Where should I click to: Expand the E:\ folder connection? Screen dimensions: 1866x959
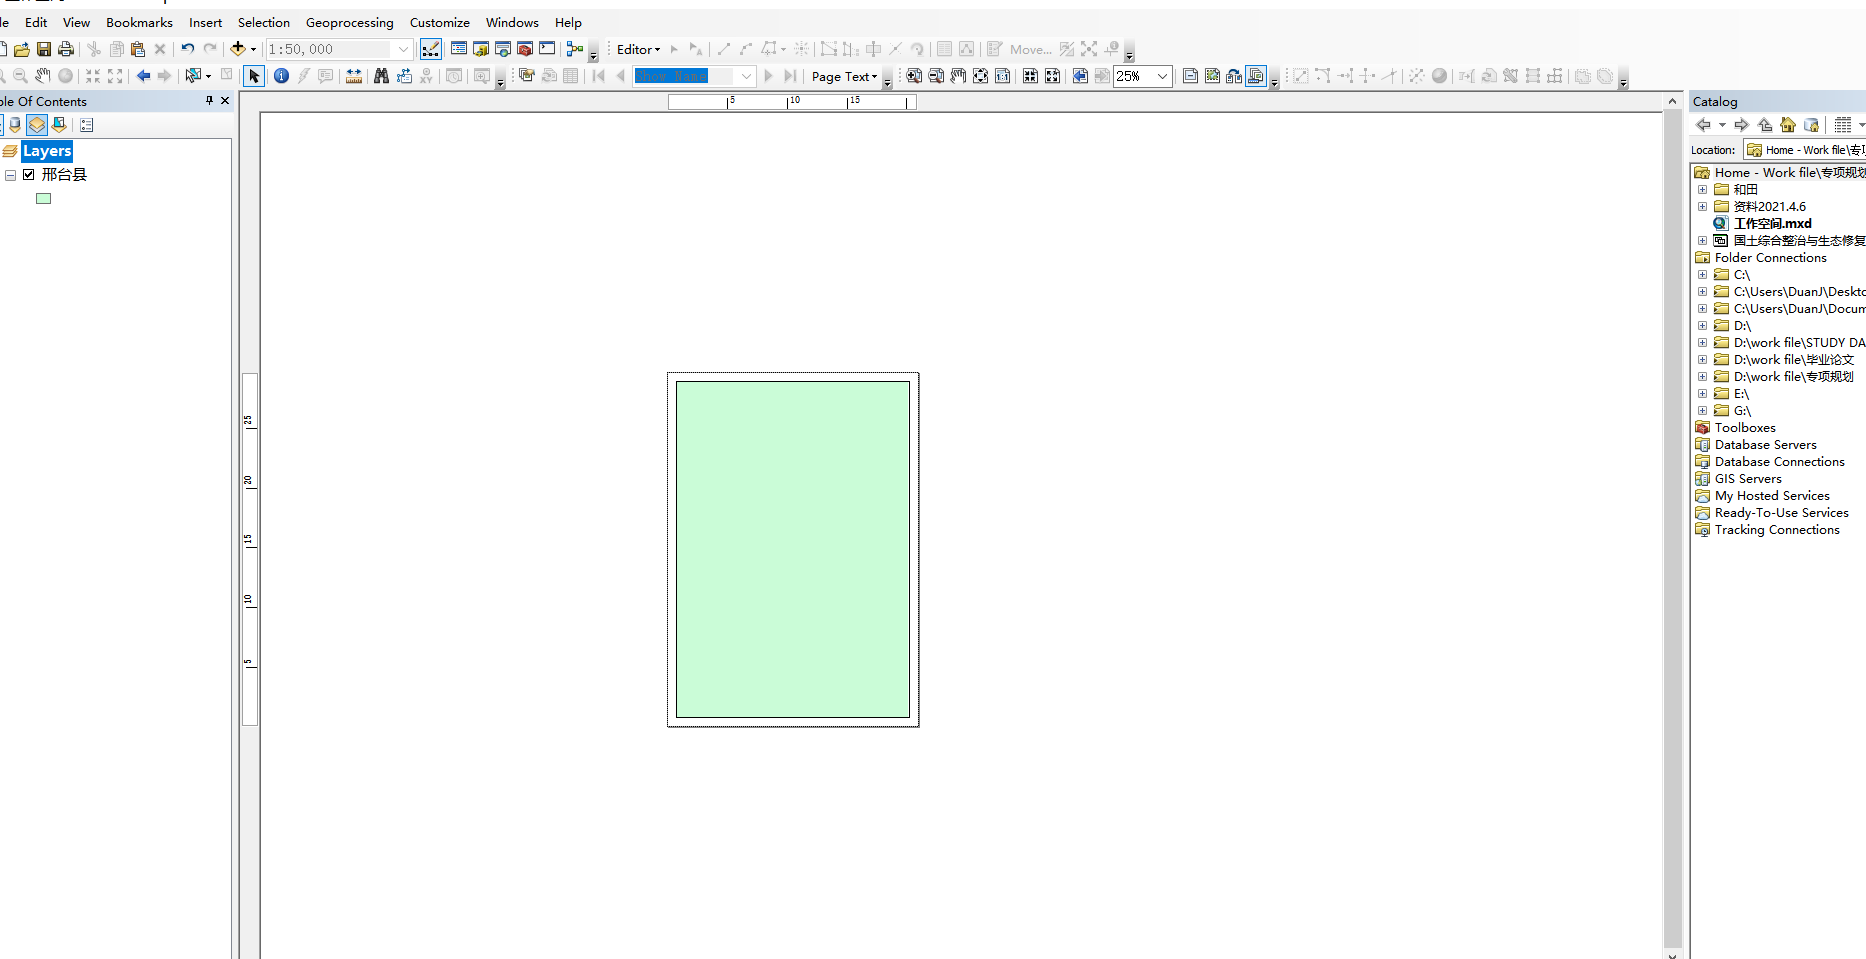tap(1702, 393)
